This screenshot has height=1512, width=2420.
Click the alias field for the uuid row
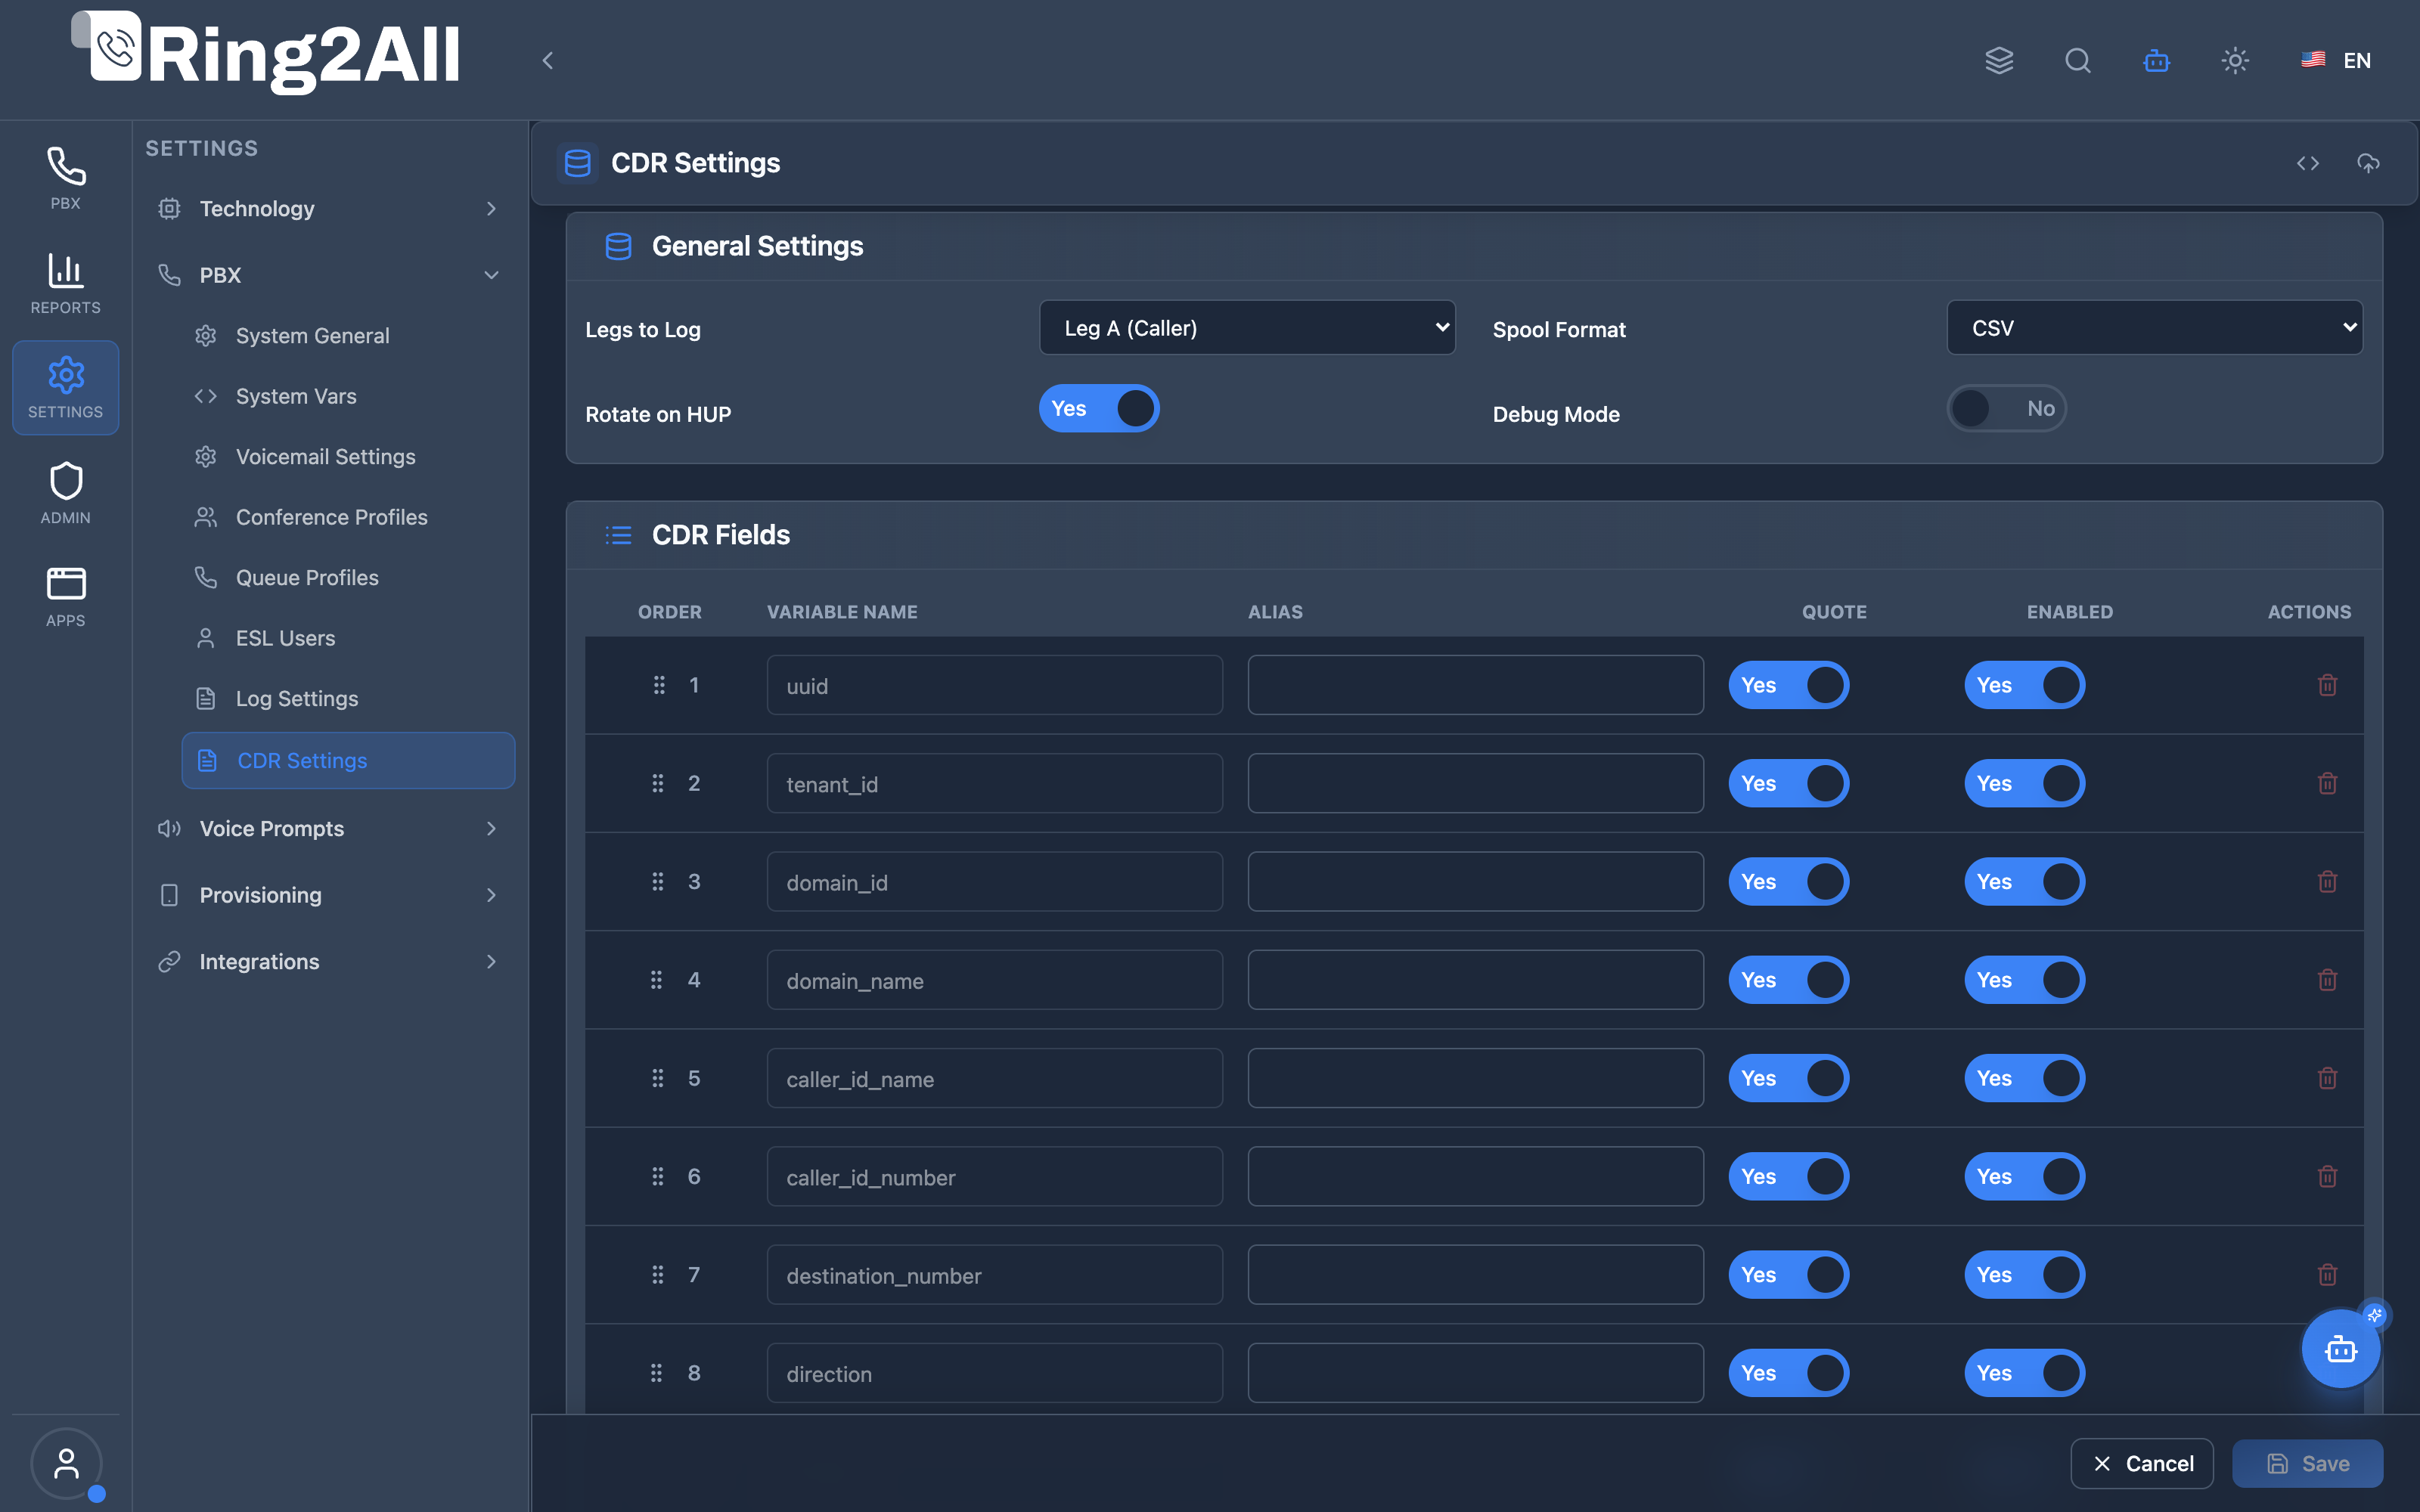tap(1476, 685)
